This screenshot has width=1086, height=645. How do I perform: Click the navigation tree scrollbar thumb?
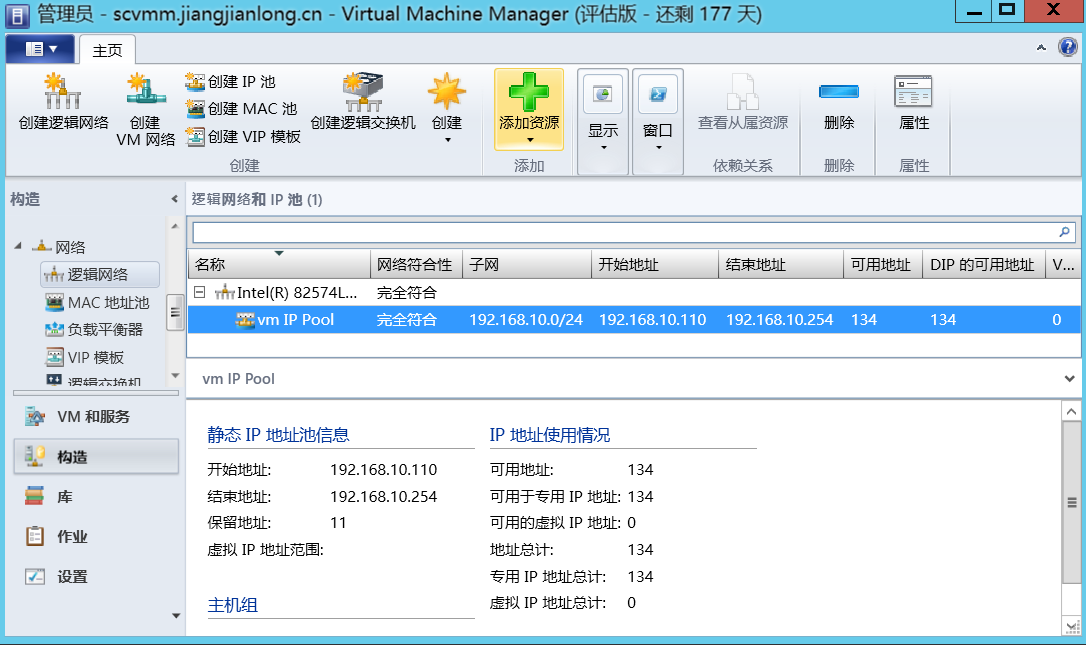point(175,312)
